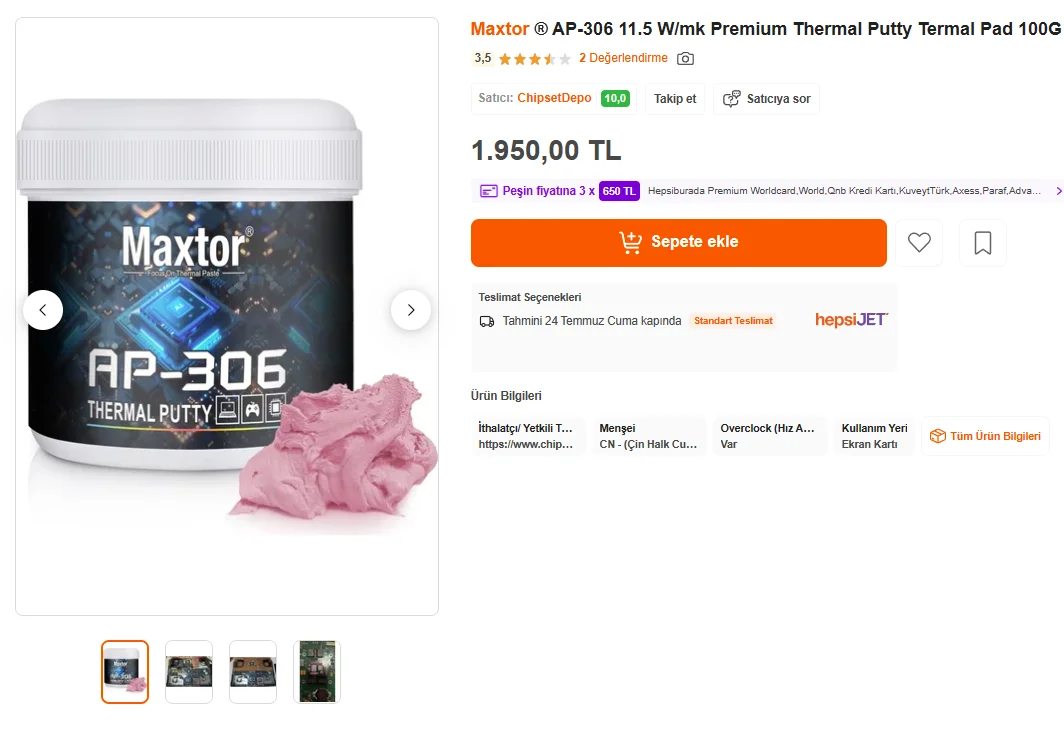Ask the seller via Satıcıya sor
Image resolution: width=1064 pixels, height=734 pixels.
(x=767, y=99)
